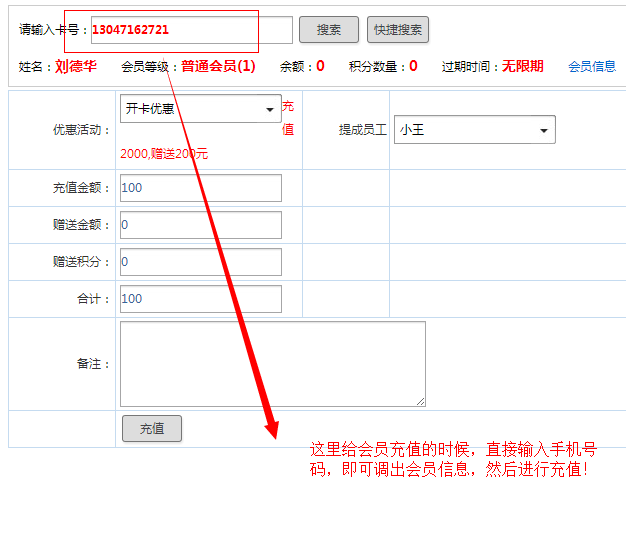Click the 合计 total field
This screenshot has height=533, width=626.
(200, 299)
